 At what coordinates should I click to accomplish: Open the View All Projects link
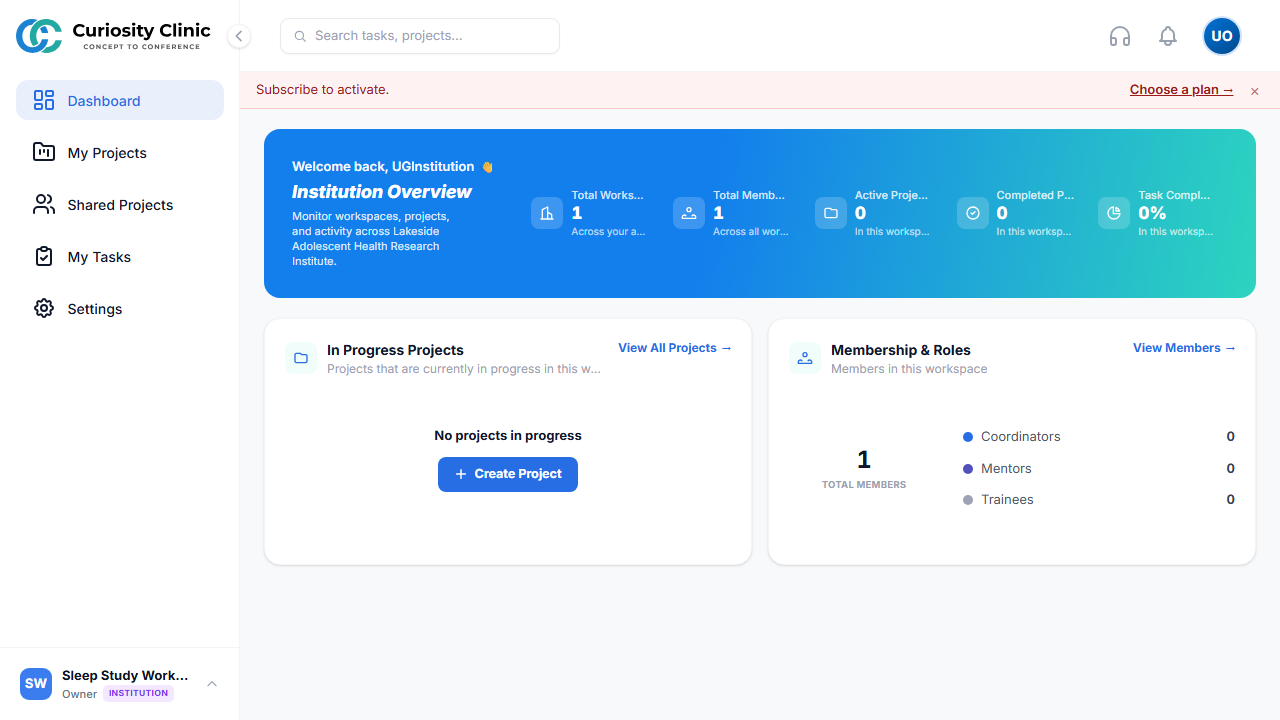pos(675,348)
